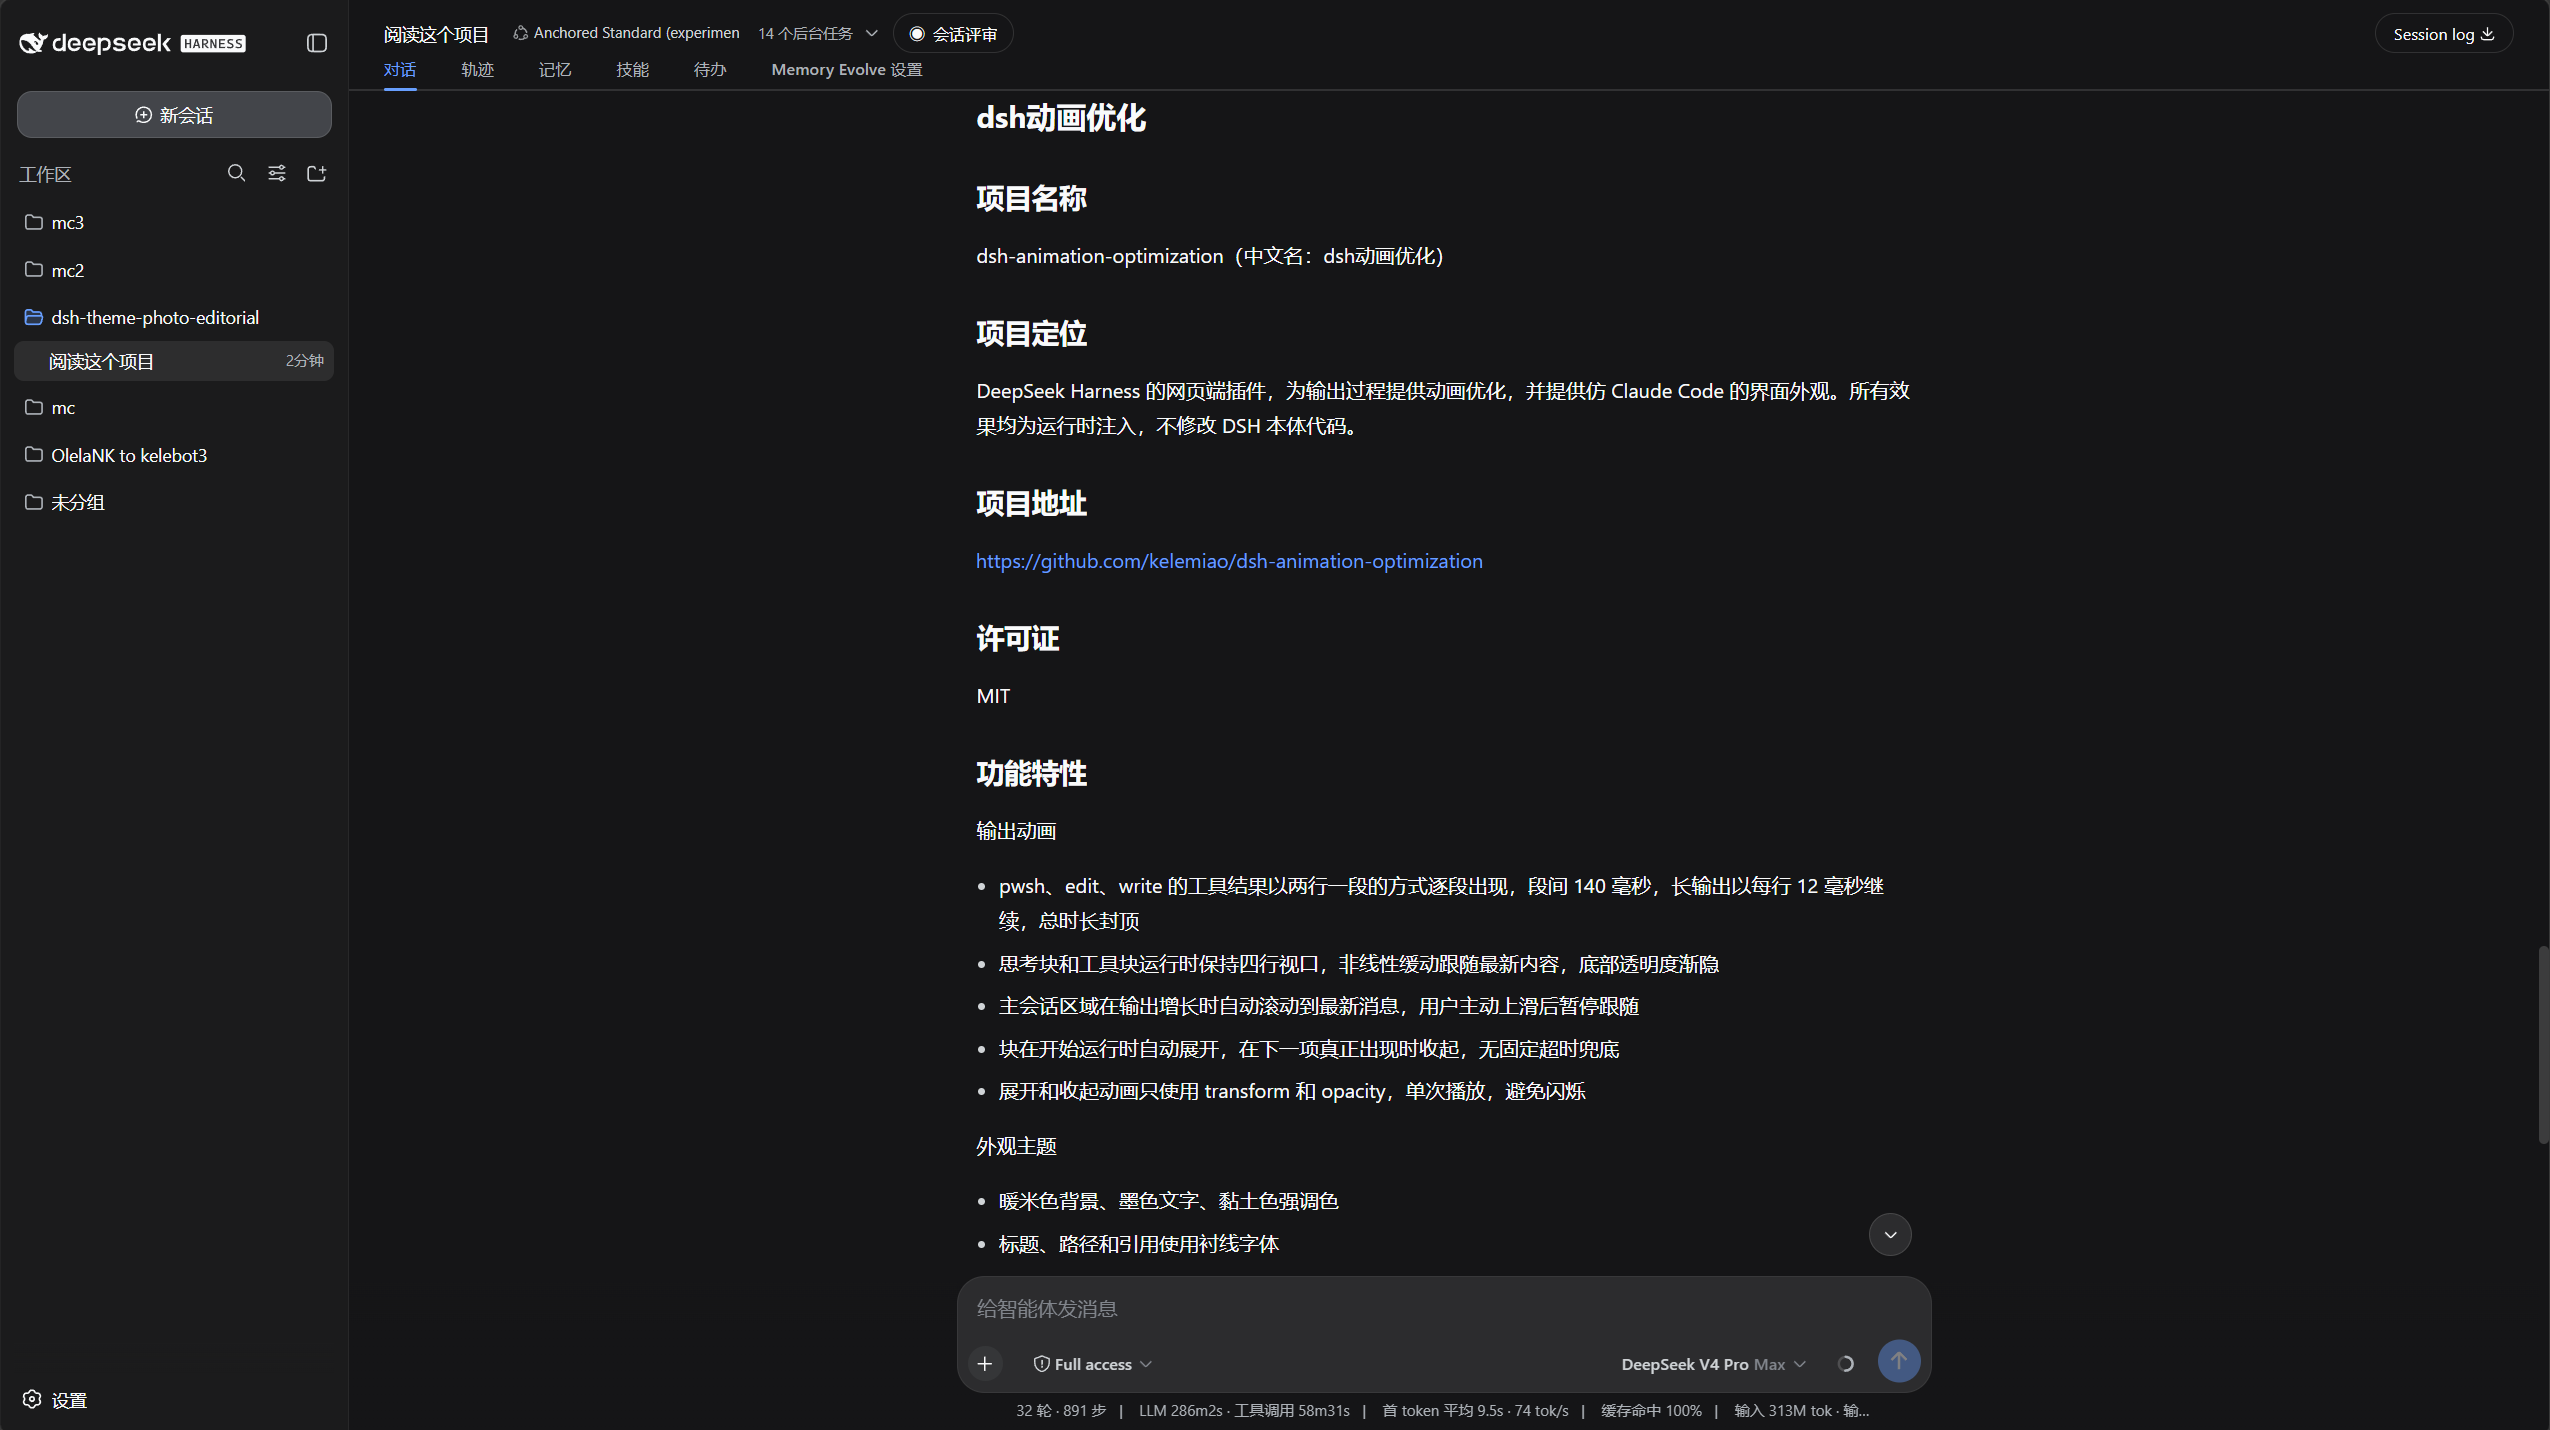2550x1430 pixels.
Task: Open the Full access permission dropdown
Action: tap(1093, 1364)
